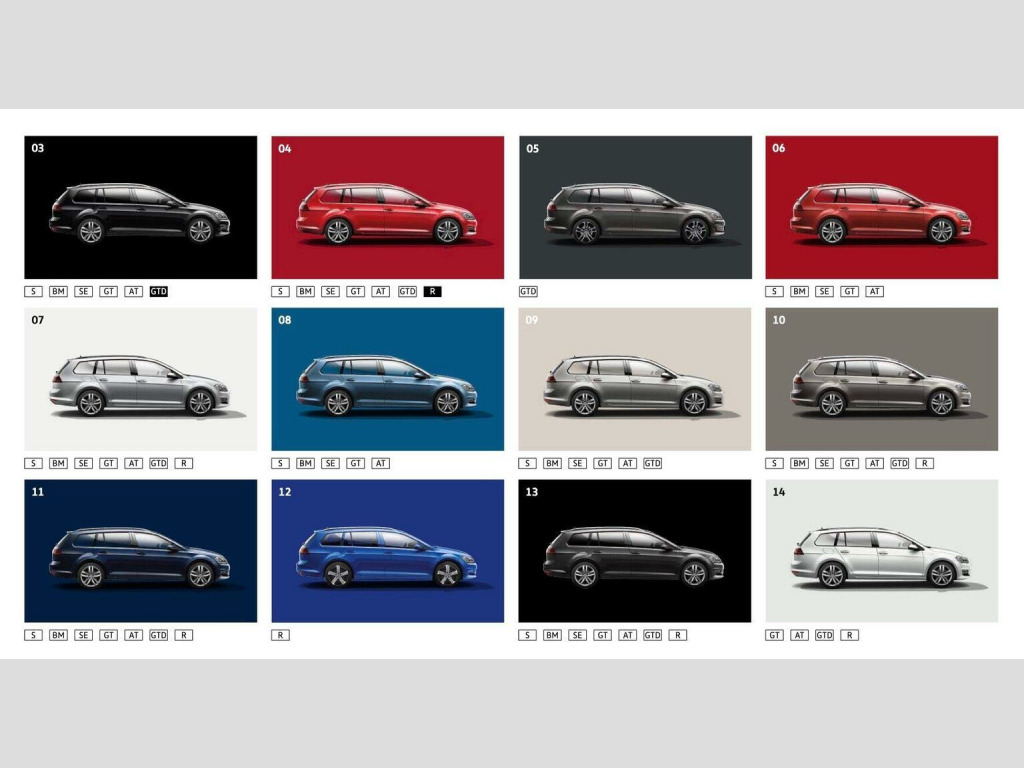Image resolution: width=1024 pixels, height=768 pixels.
Task: Click the GT badge under white car 14
Action: 774,635
